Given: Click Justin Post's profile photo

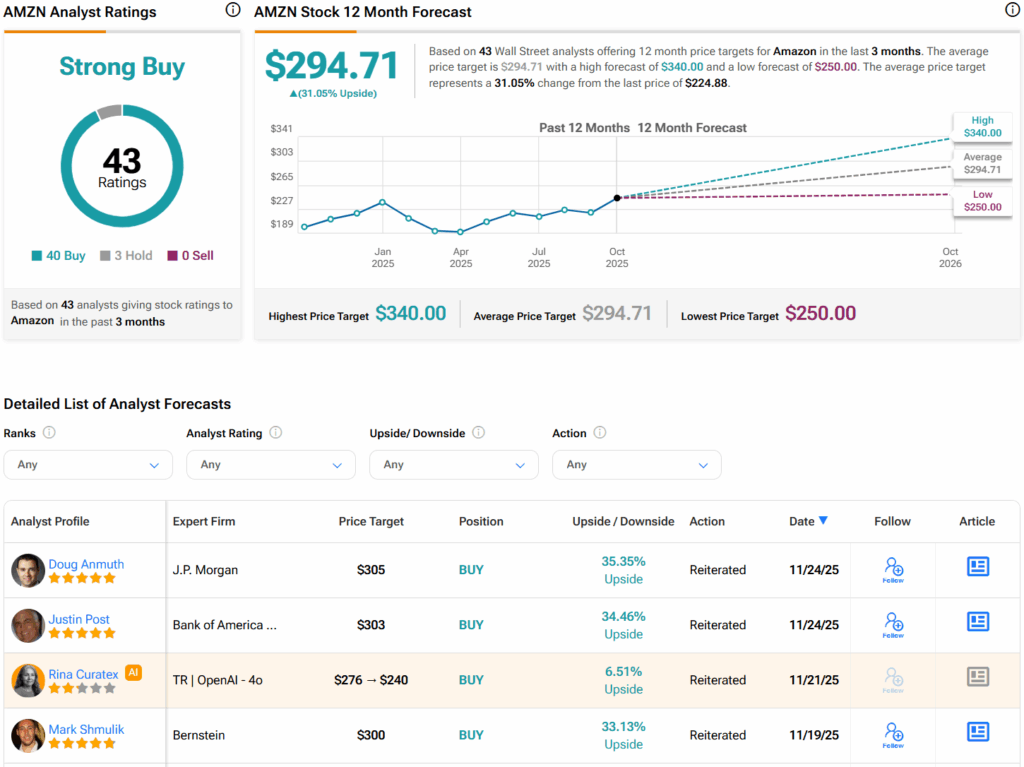Looking at the screenshot, I should [28, 625].
